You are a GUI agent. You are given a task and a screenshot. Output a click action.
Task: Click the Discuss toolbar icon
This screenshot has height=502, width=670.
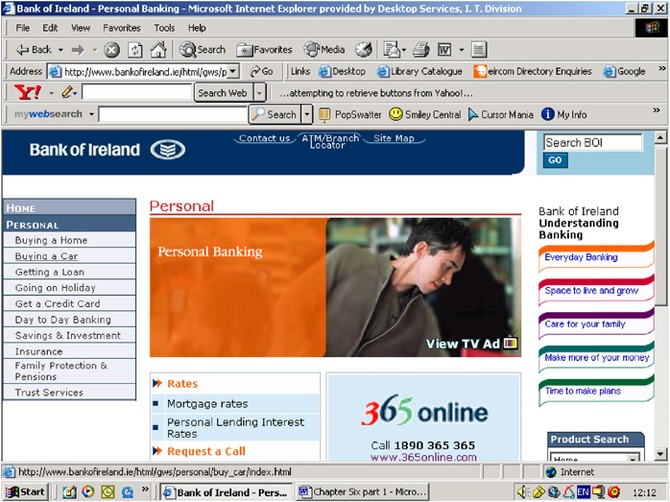pyautogui.click(x=479, y=50)
